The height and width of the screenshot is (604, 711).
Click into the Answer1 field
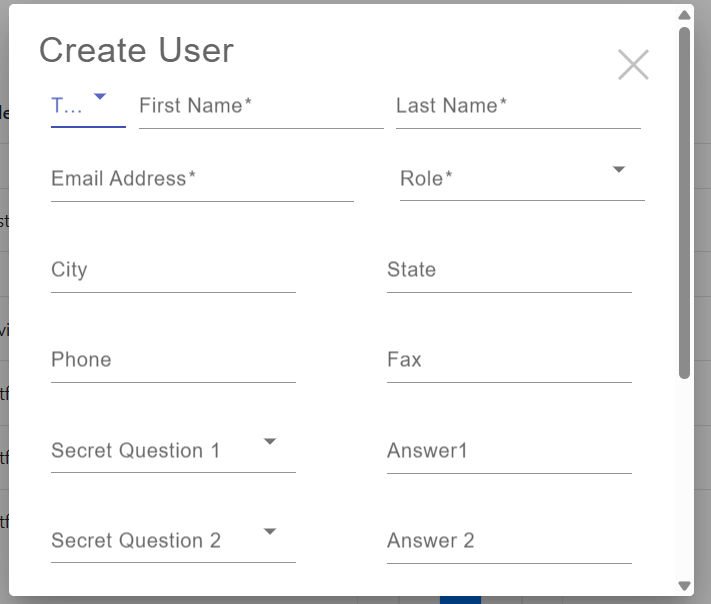[508, 452]
